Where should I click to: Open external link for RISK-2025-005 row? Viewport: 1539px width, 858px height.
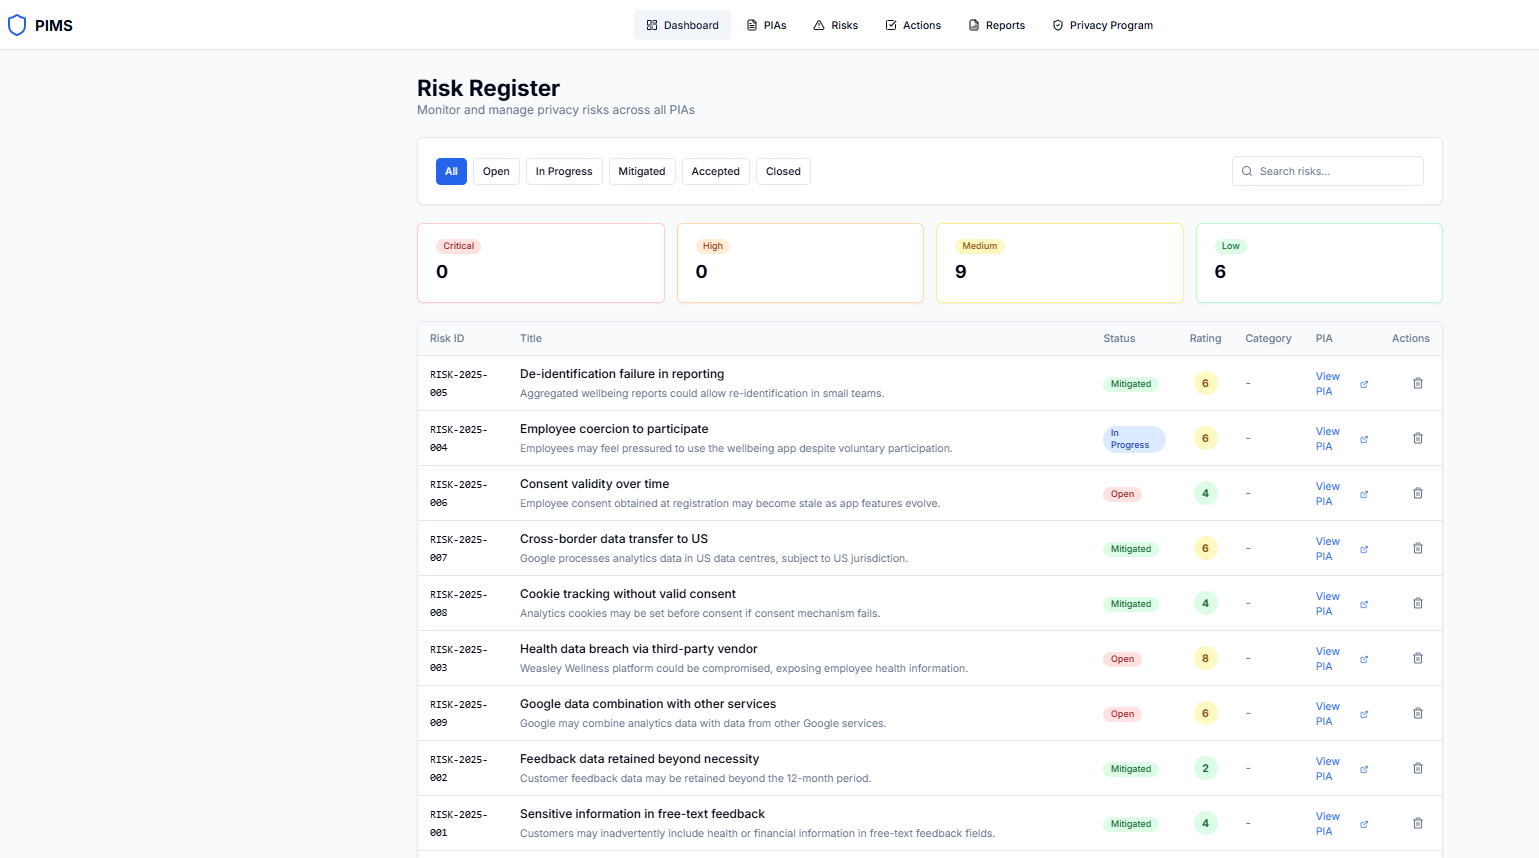1364,384
